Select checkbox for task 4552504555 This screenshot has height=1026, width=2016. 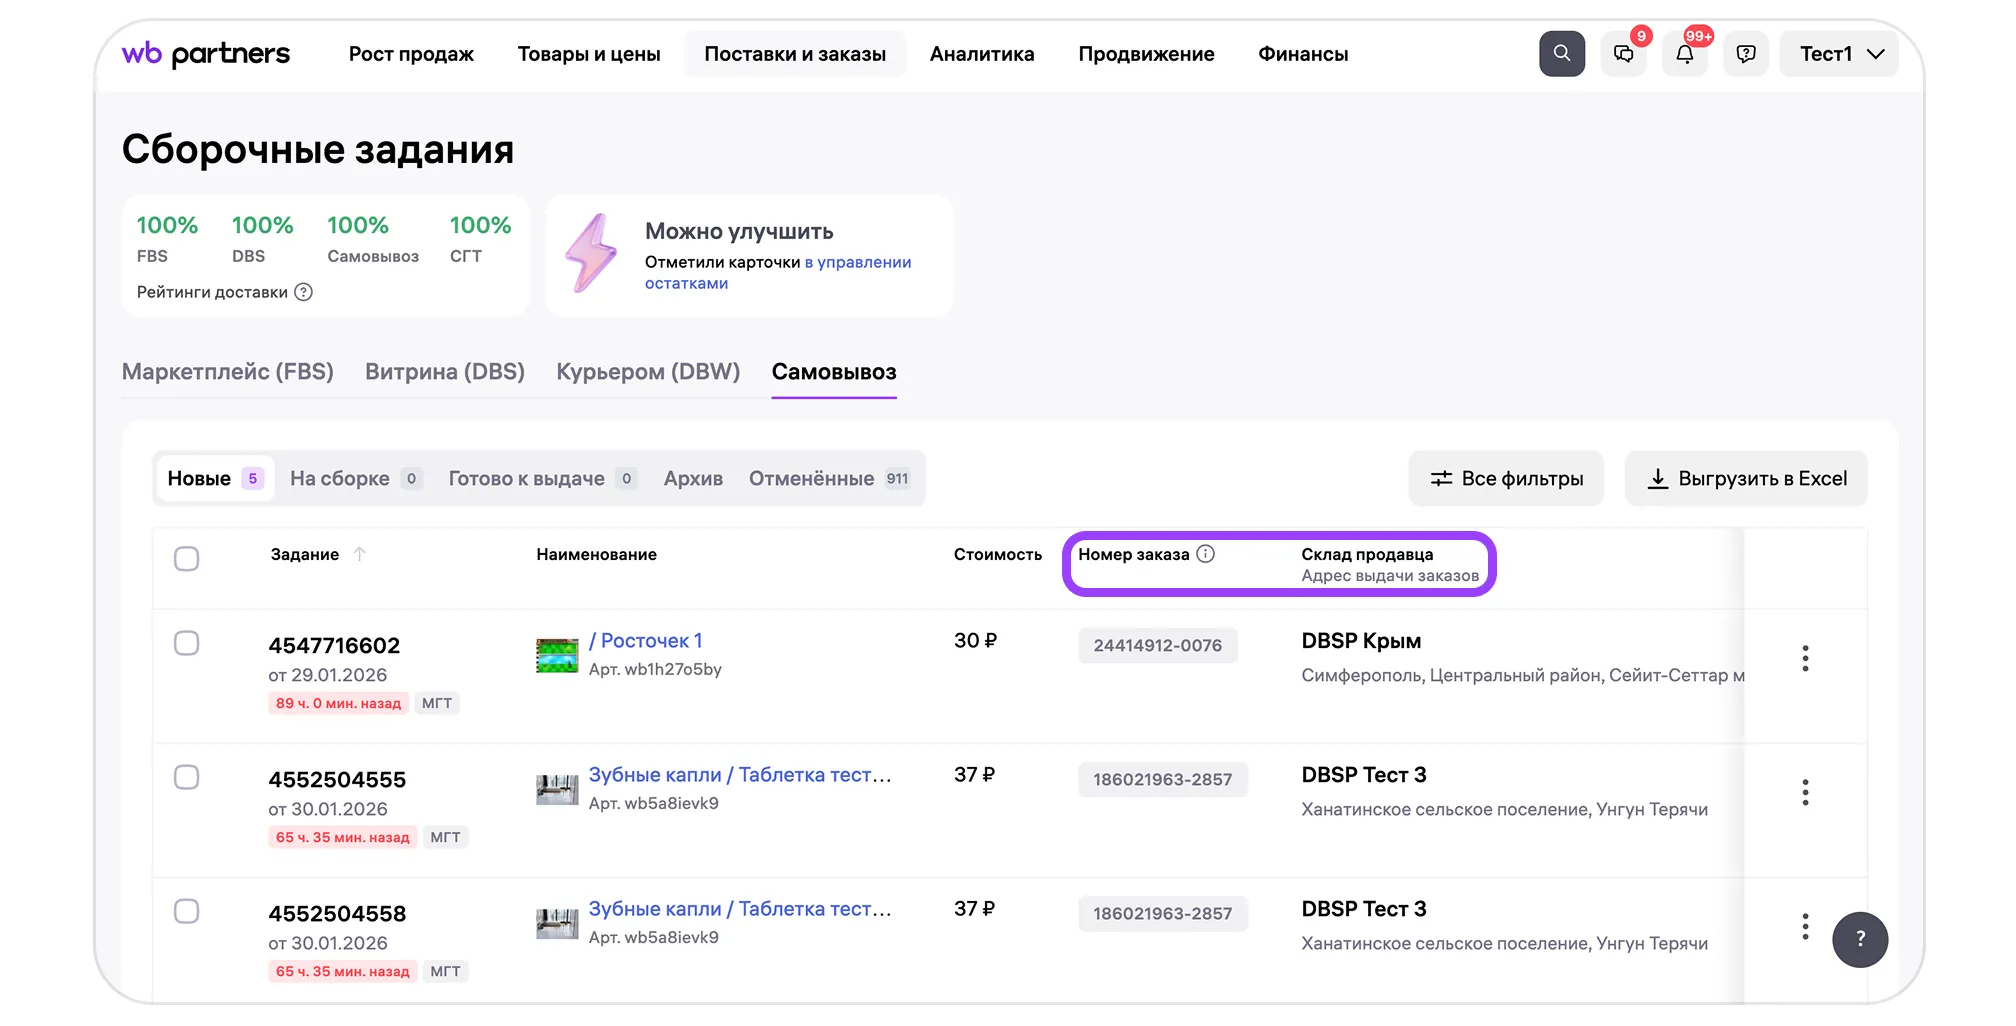click(x=187, y=777)
